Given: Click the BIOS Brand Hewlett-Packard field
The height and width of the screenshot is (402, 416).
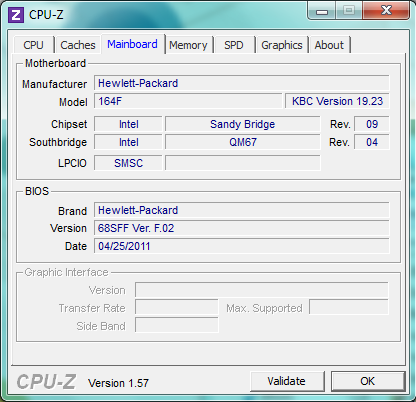Looking at the screenshot, I should pyautogui.click(x=241, y=210).
